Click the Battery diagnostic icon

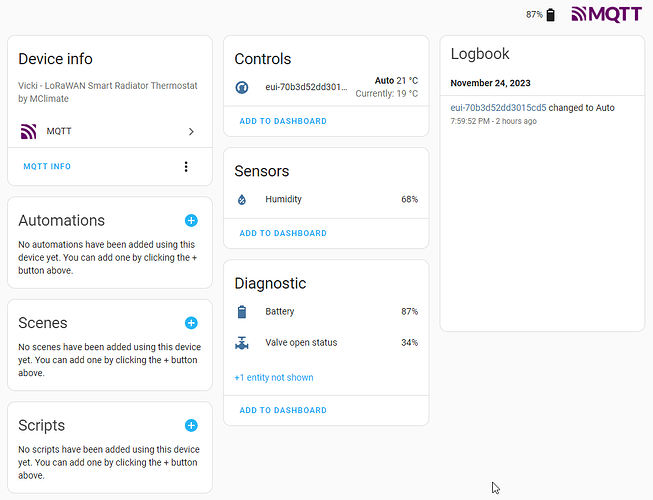pos(242,312)
